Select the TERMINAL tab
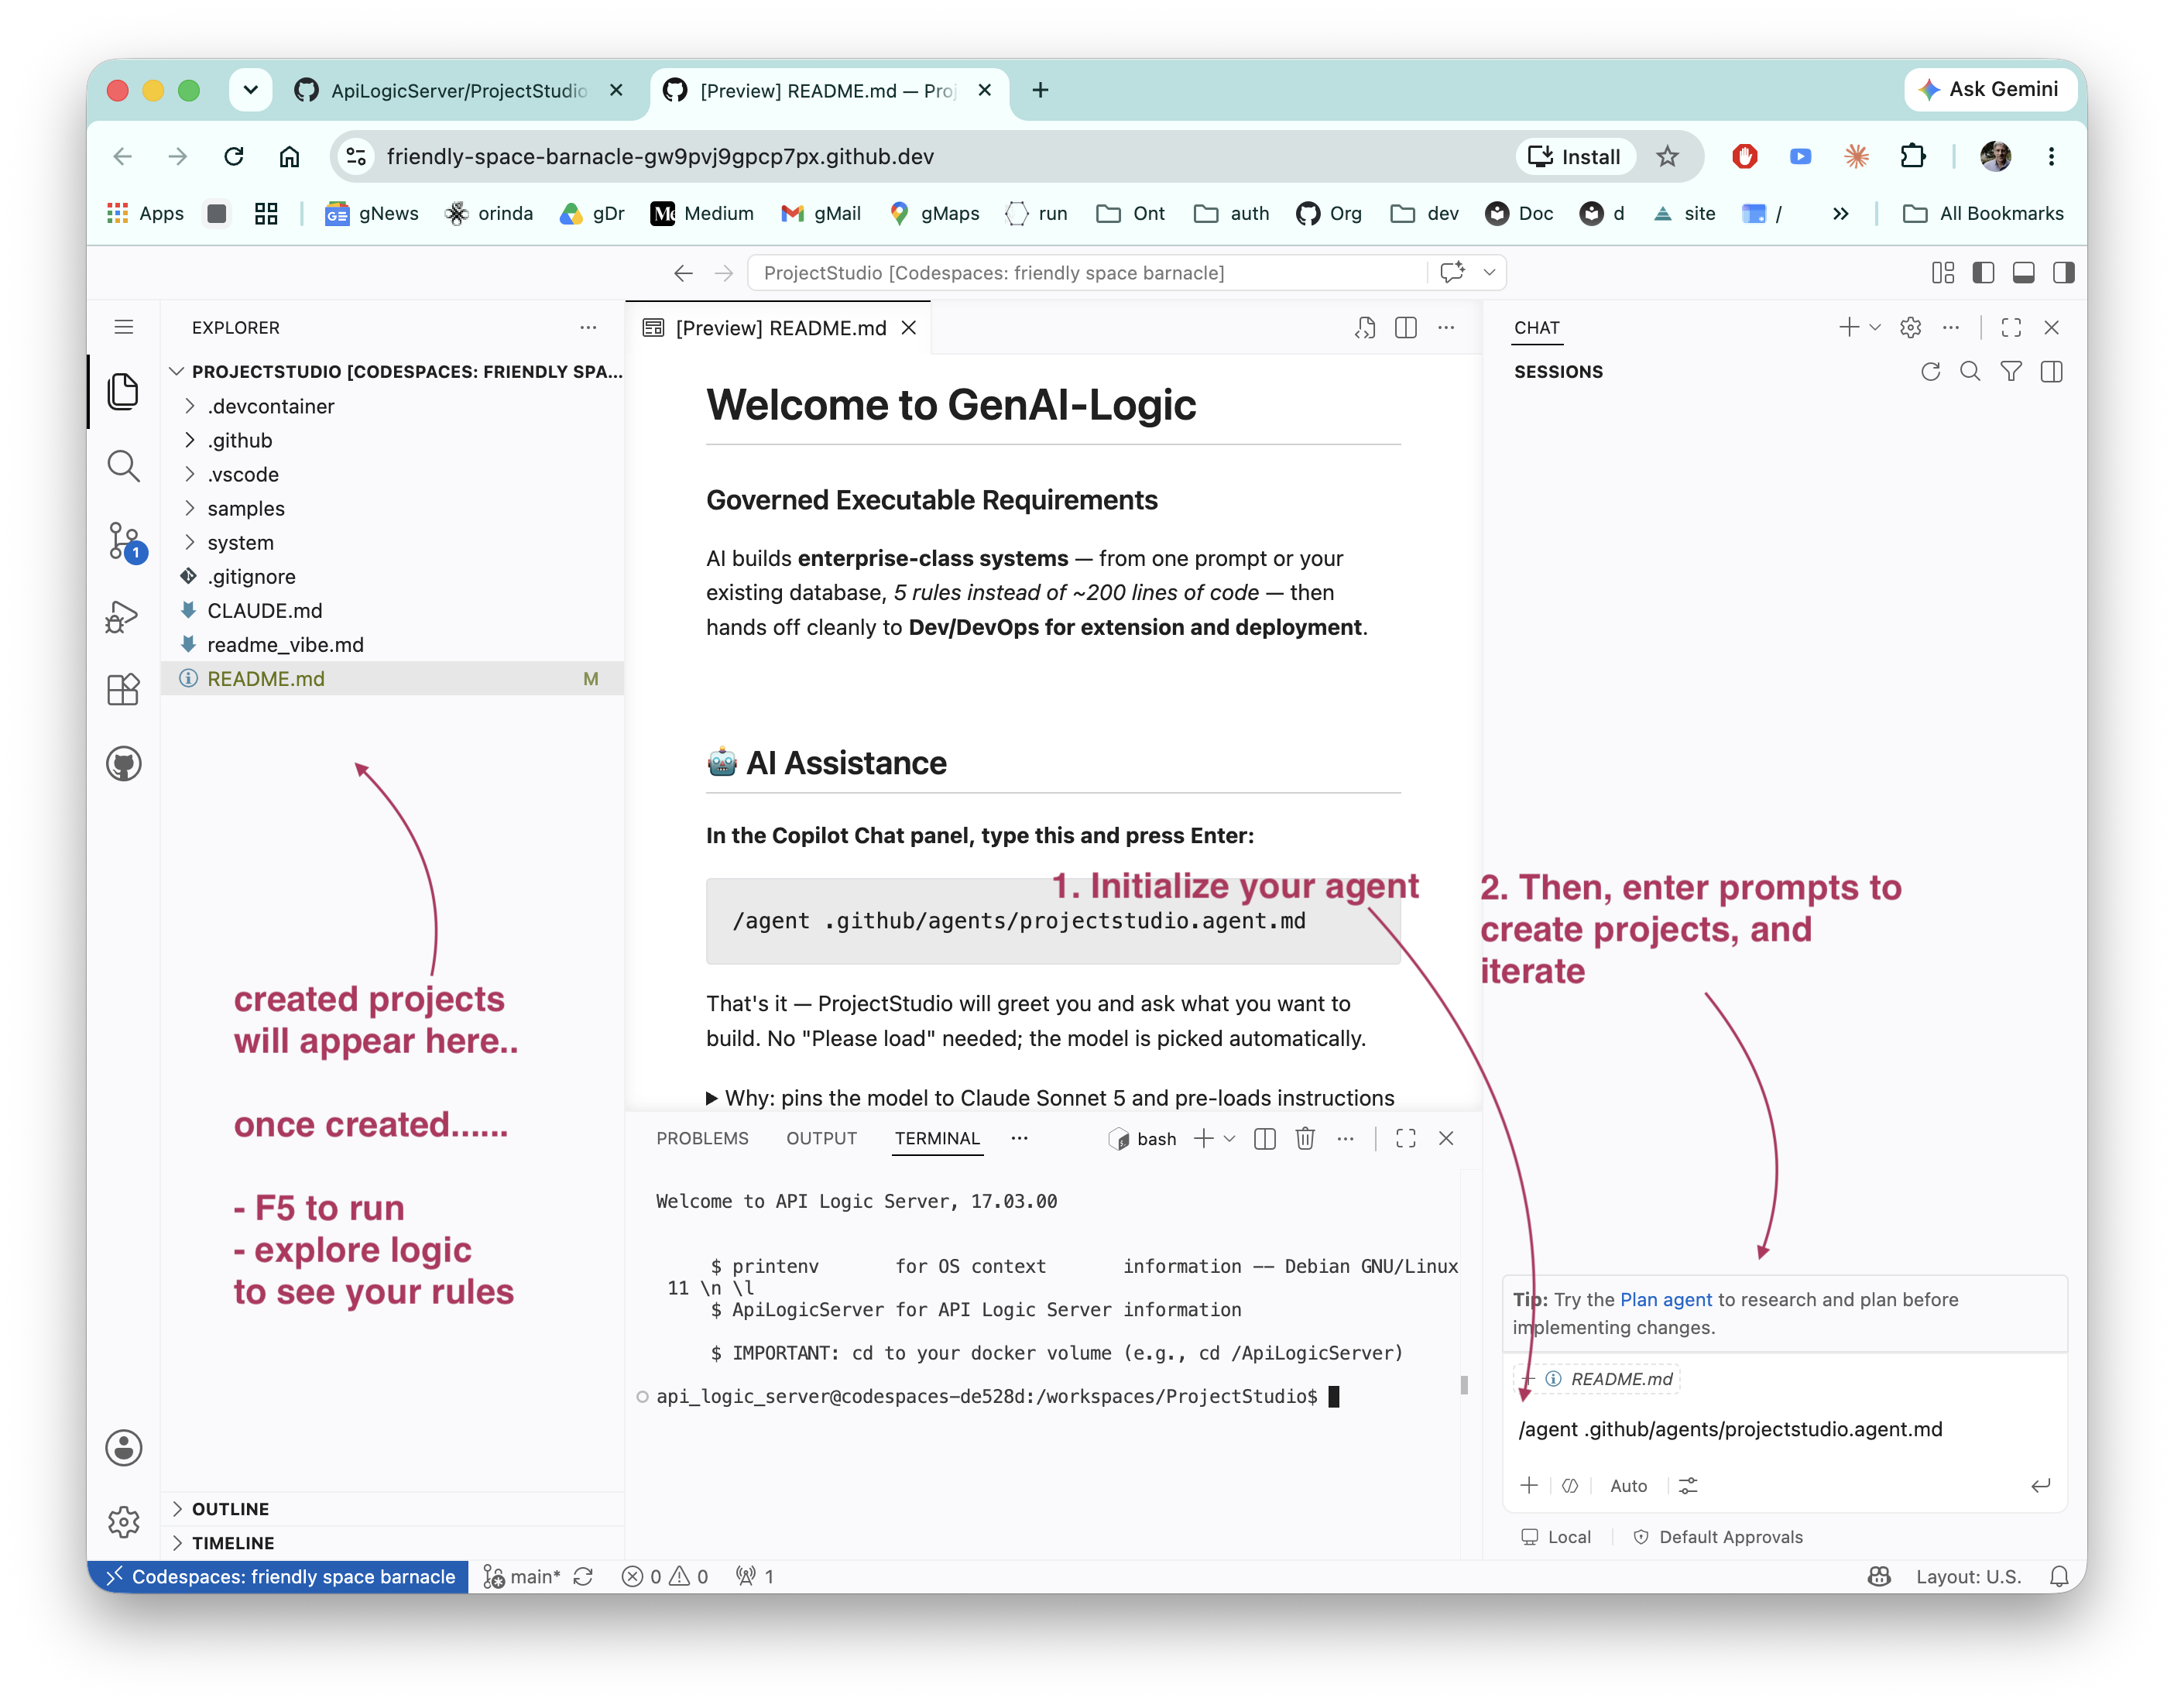The height and width of the screenshot is (1708, 2174). 937,1138
